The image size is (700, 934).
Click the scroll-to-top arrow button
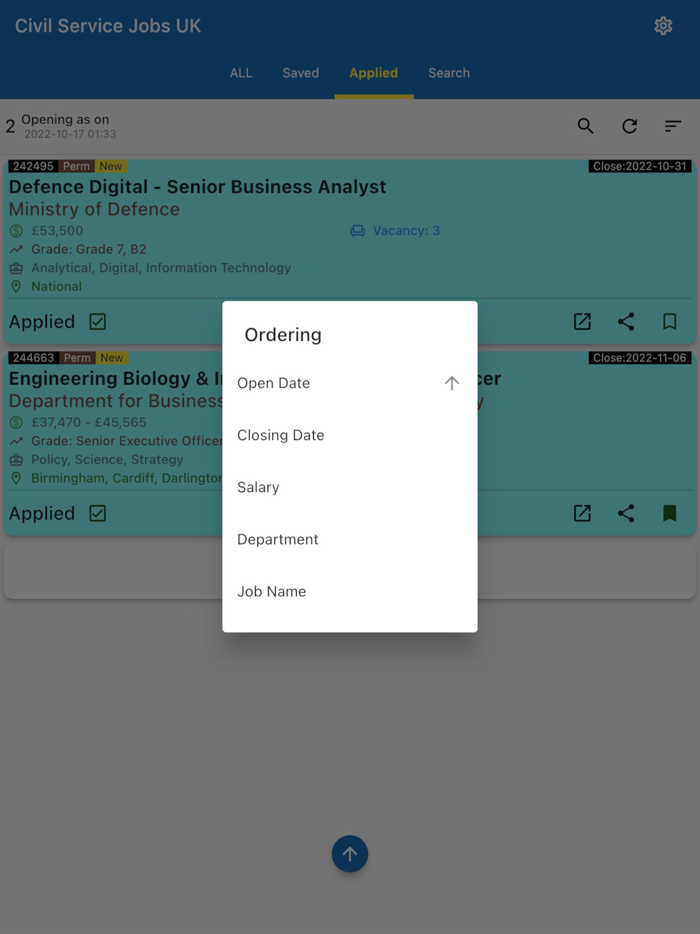pyautogui.click(x=350, y=854)
